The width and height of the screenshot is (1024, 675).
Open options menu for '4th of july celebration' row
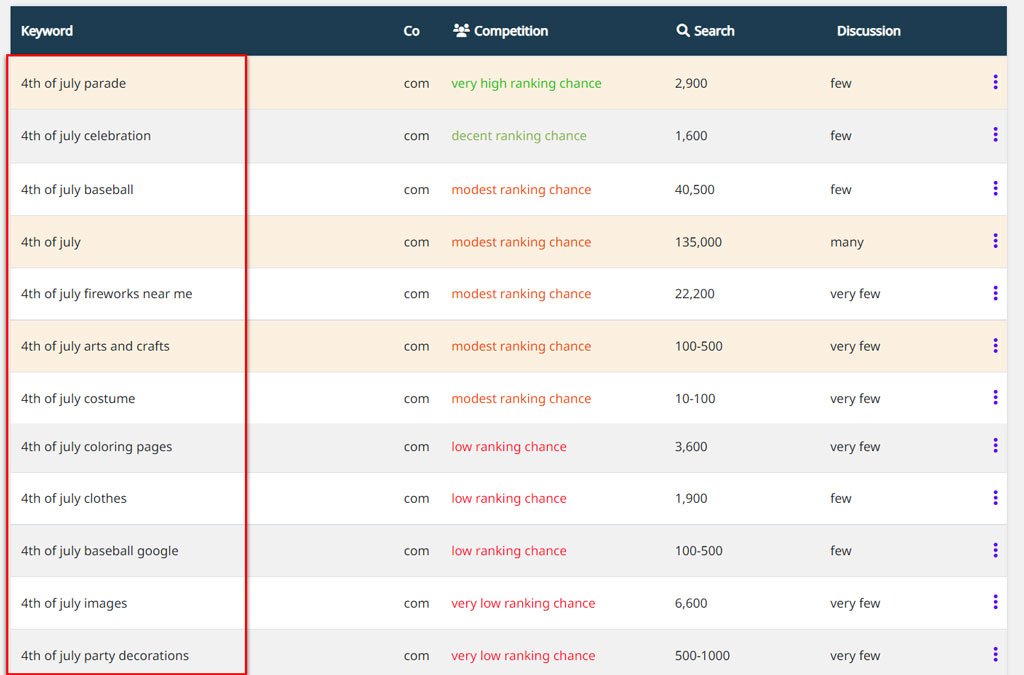995,134
